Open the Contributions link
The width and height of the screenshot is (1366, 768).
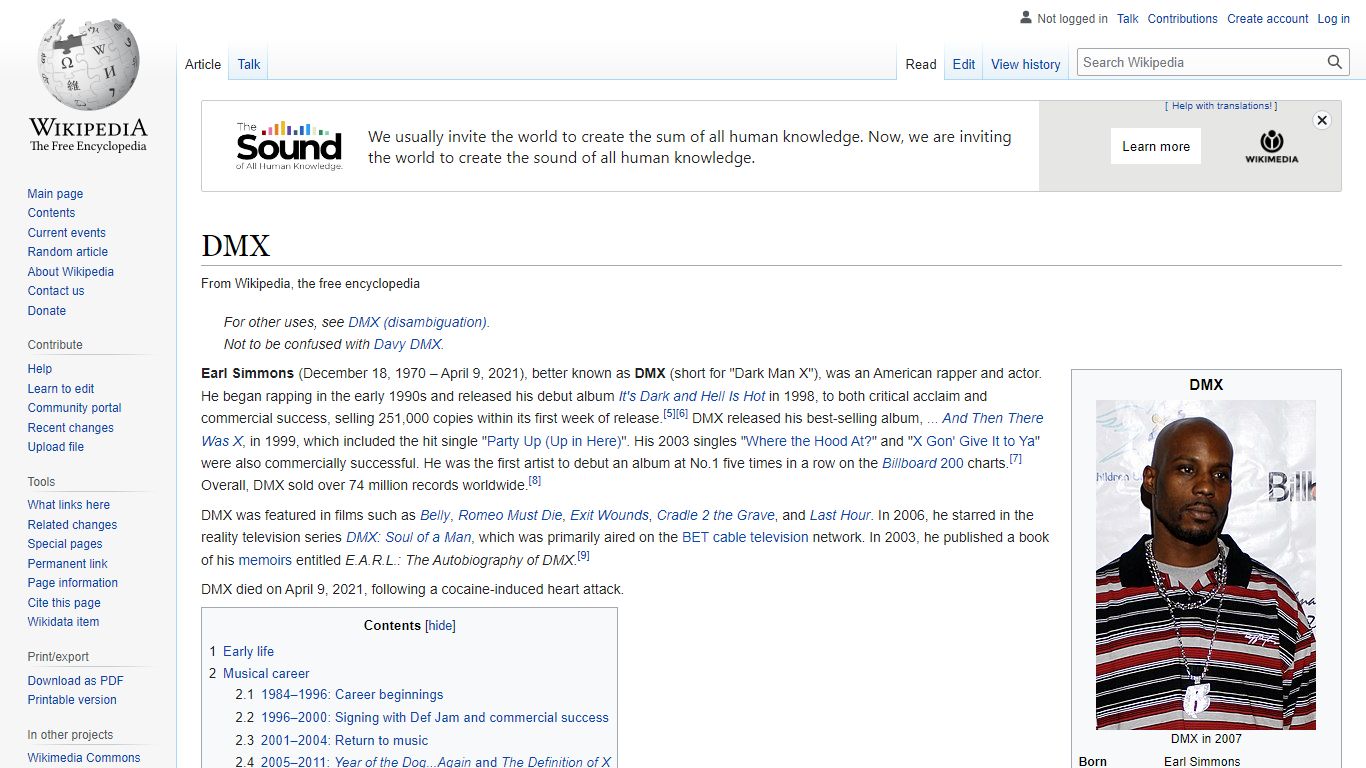tap(1183, 19)
